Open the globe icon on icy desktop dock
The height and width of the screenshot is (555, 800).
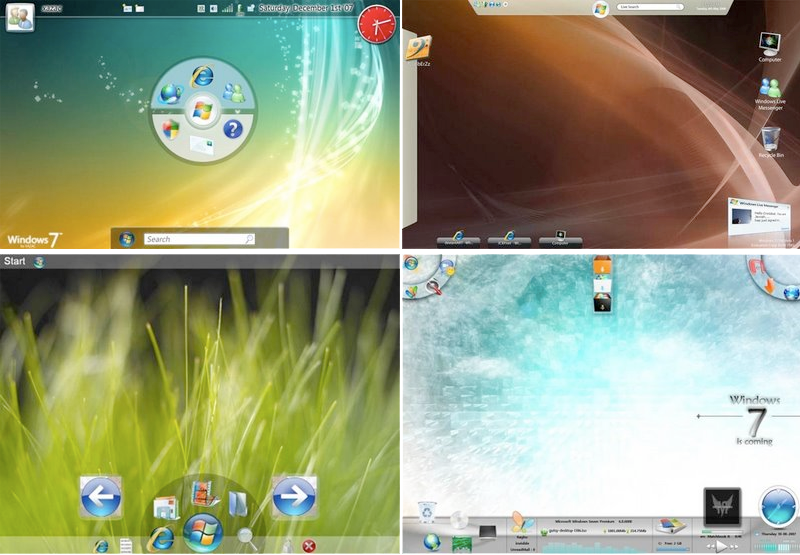(x=431, y=542)
